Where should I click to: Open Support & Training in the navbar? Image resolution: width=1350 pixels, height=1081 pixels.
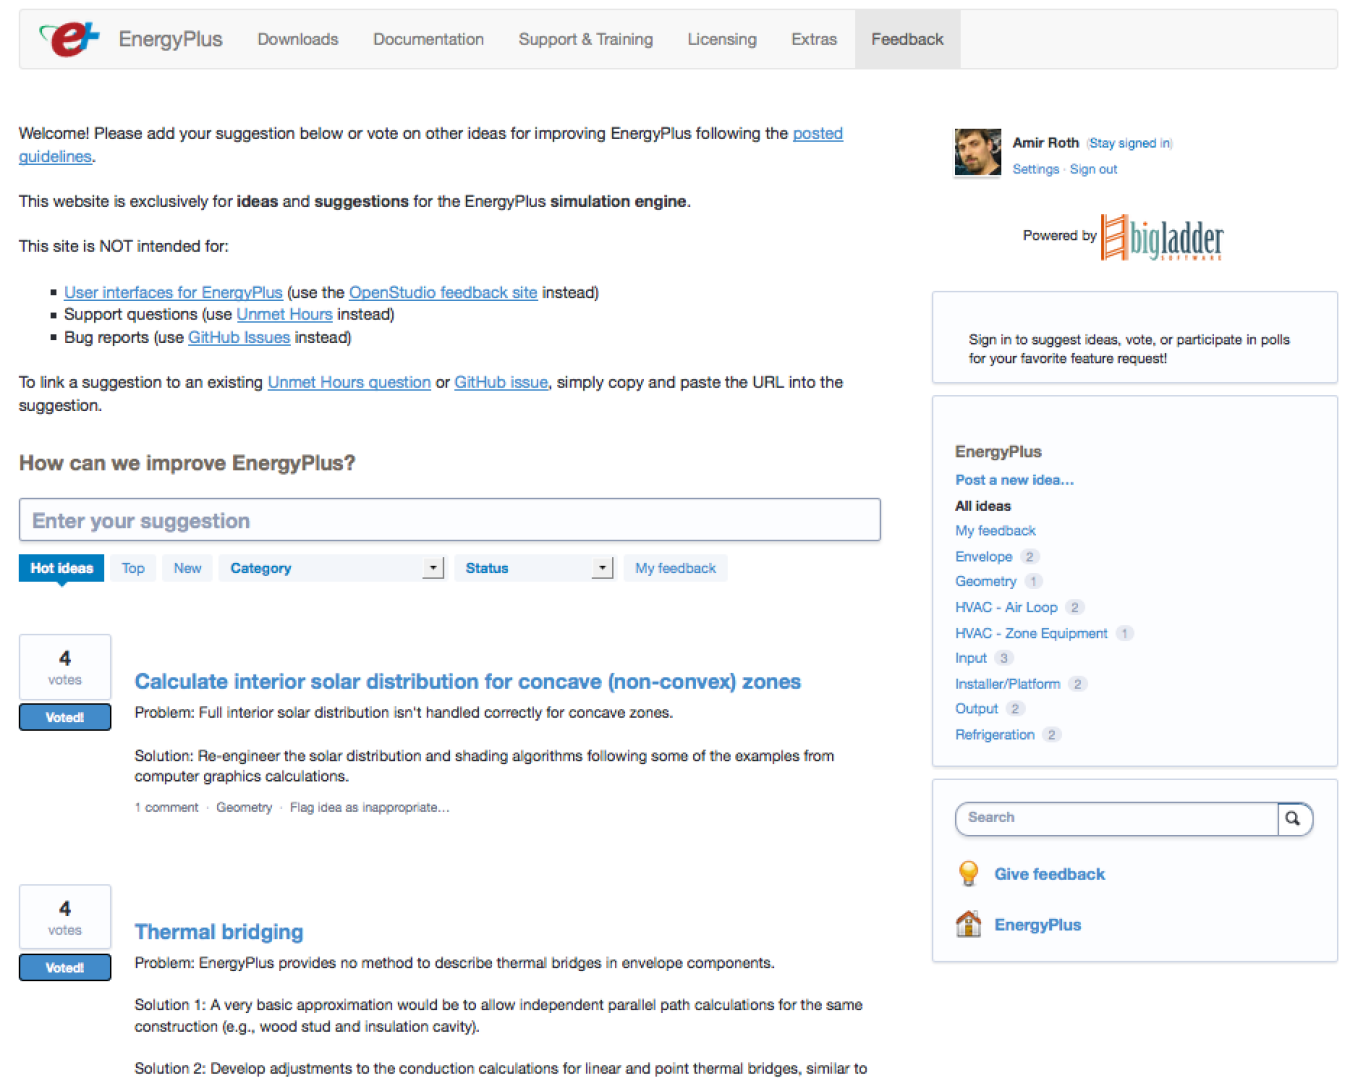click(x=585, y=39)
